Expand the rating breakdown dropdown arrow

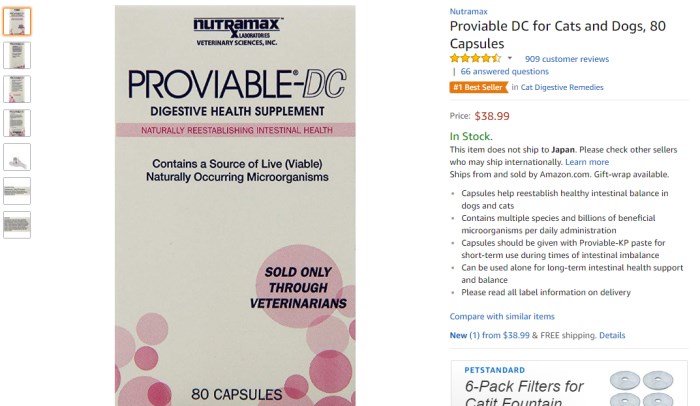pyautogui.click(x=510, y=58)
